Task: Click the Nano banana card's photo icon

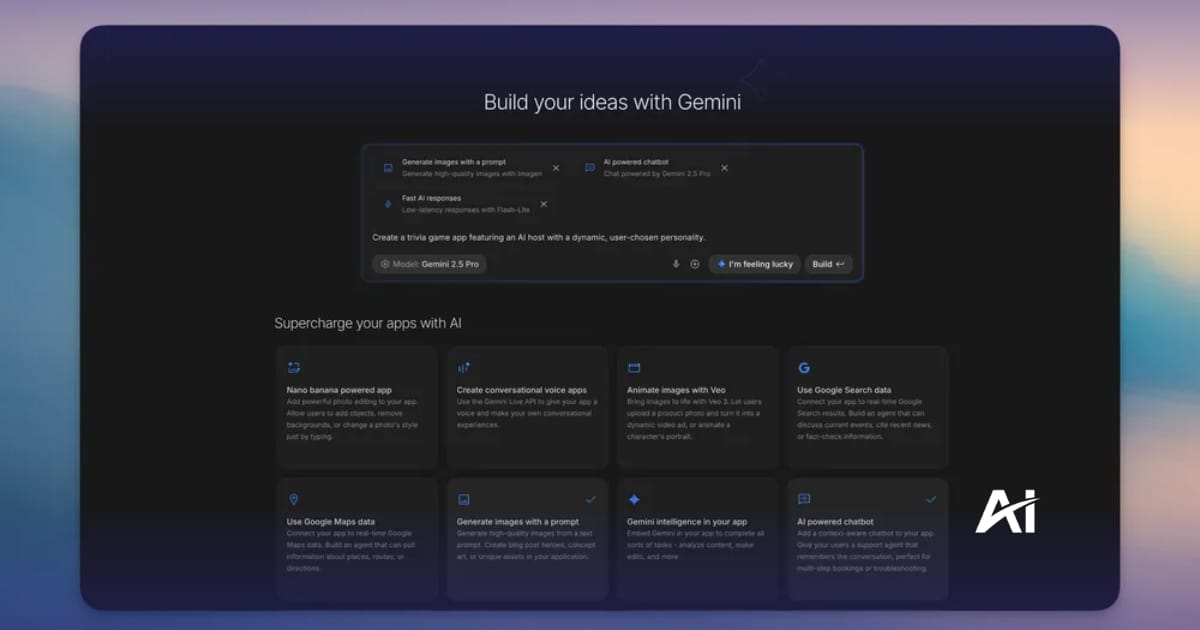Action: 294,367
